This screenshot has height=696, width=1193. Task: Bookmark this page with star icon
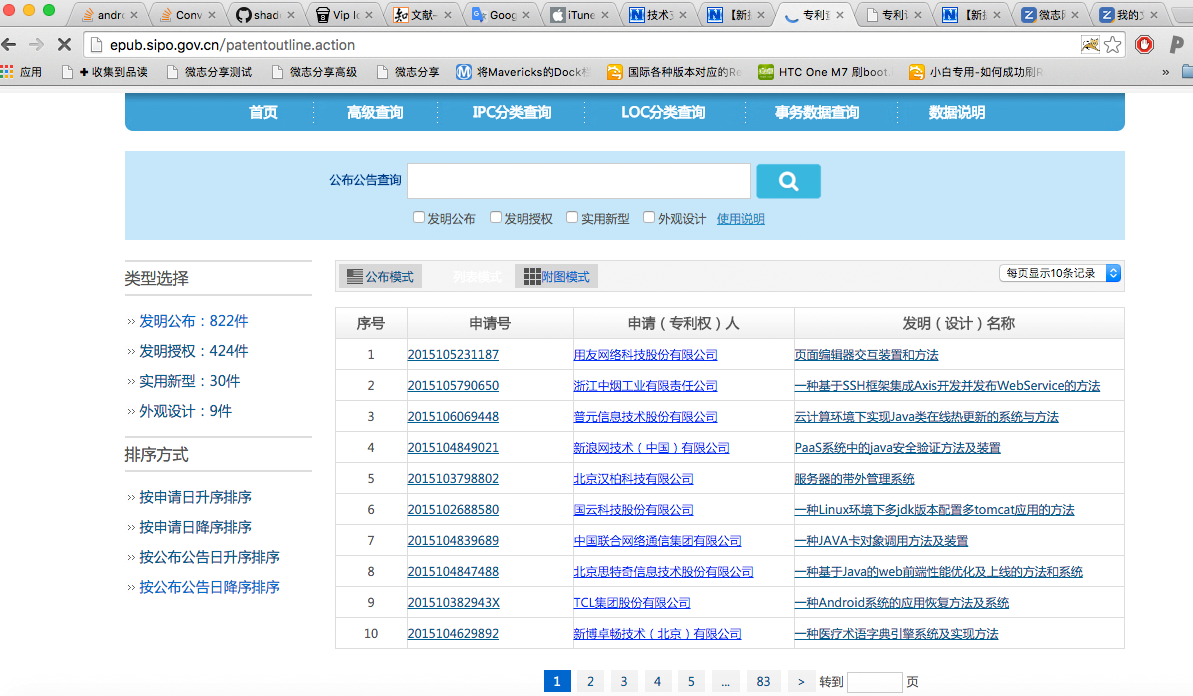1112,45
